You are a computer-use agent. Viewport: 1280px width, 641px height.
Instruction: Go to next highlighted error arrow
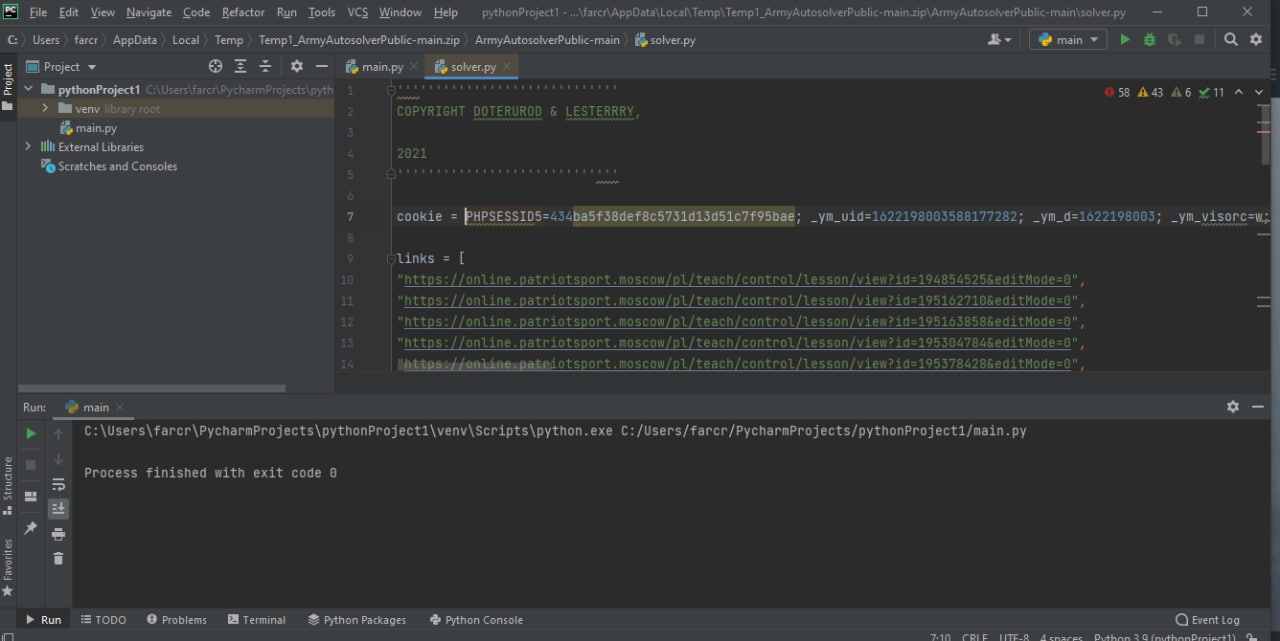1259,92
